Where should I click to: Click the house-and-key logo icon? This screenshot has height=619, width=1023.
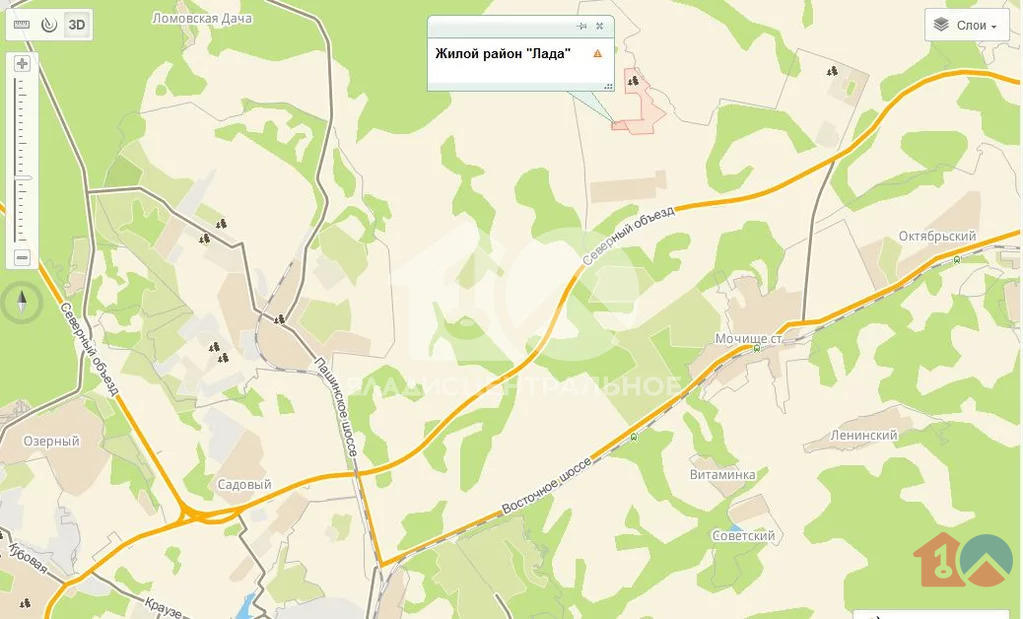coord(939,559)
